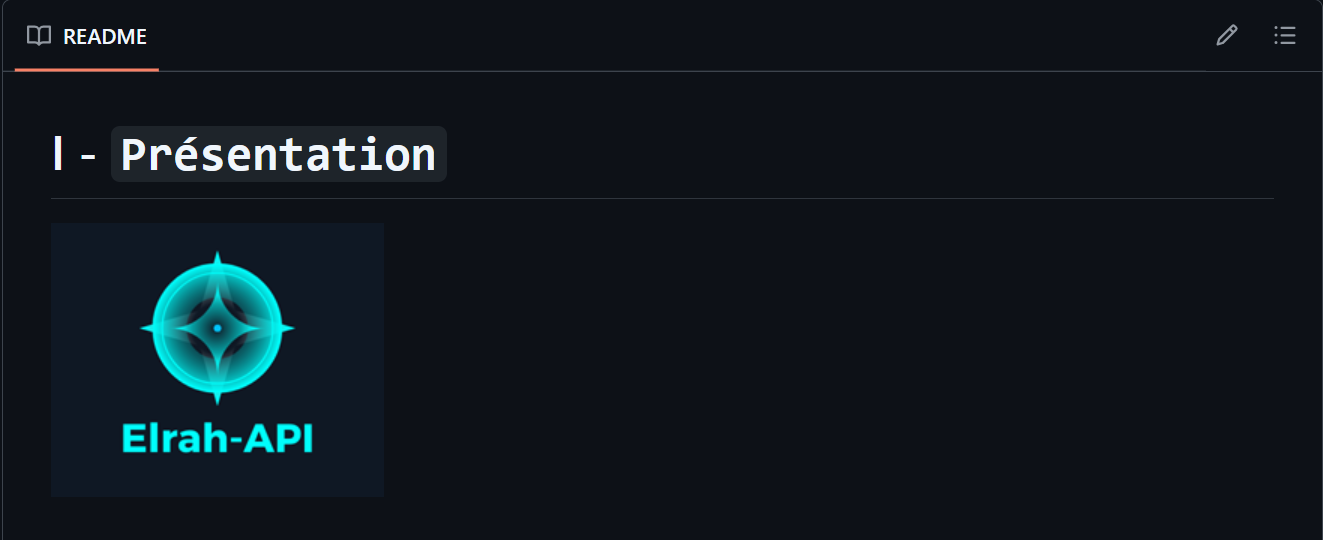Click the blue center dot of the compass
This screenshot has width=1323, height=540.
(217, 328)
